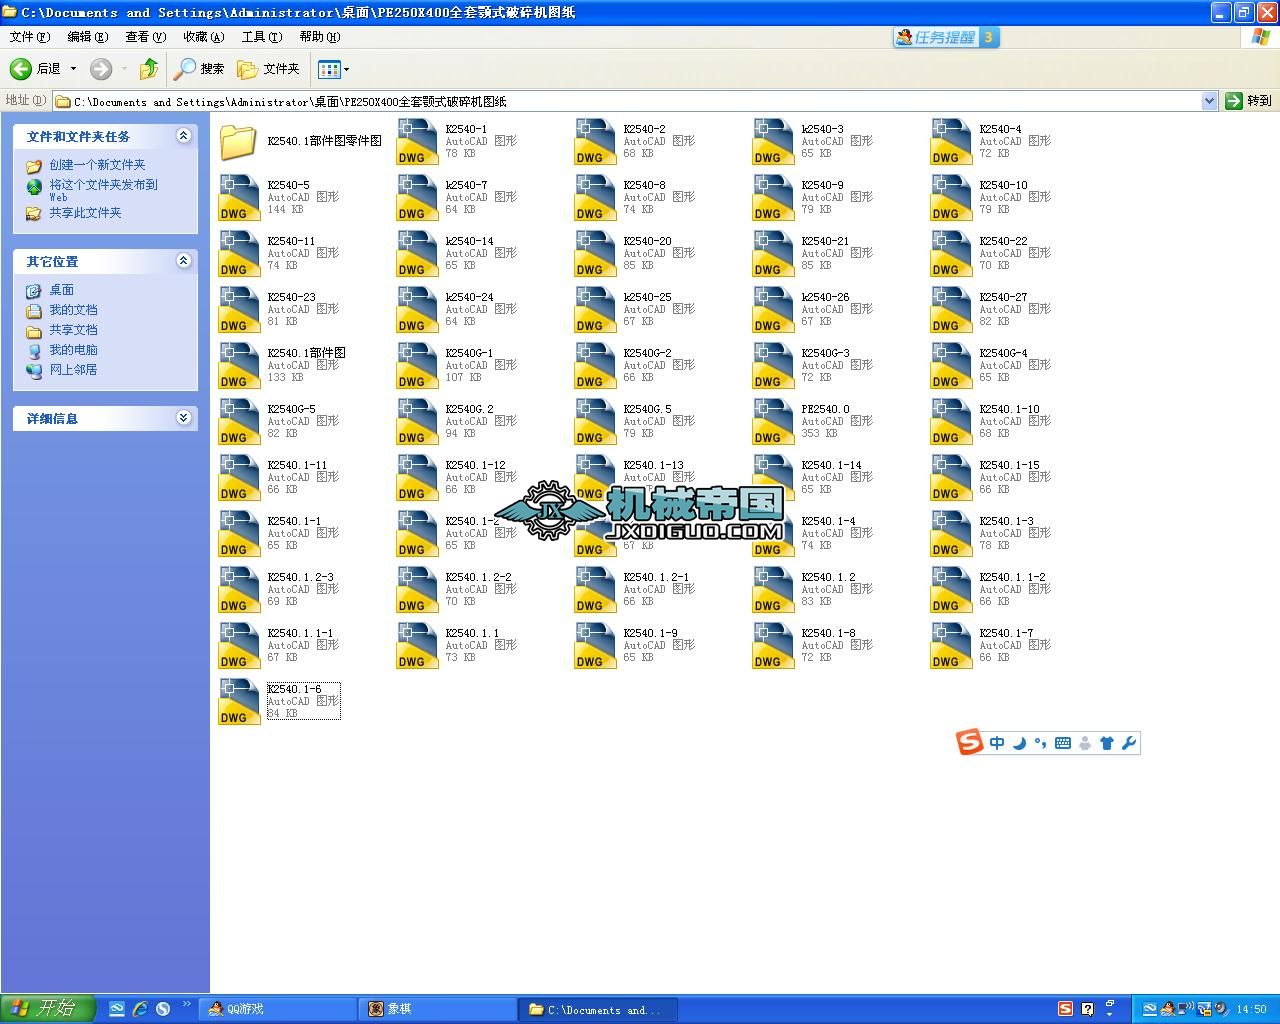Click the Up one level folder icon

pyautogui.click(x=148, y=69)
